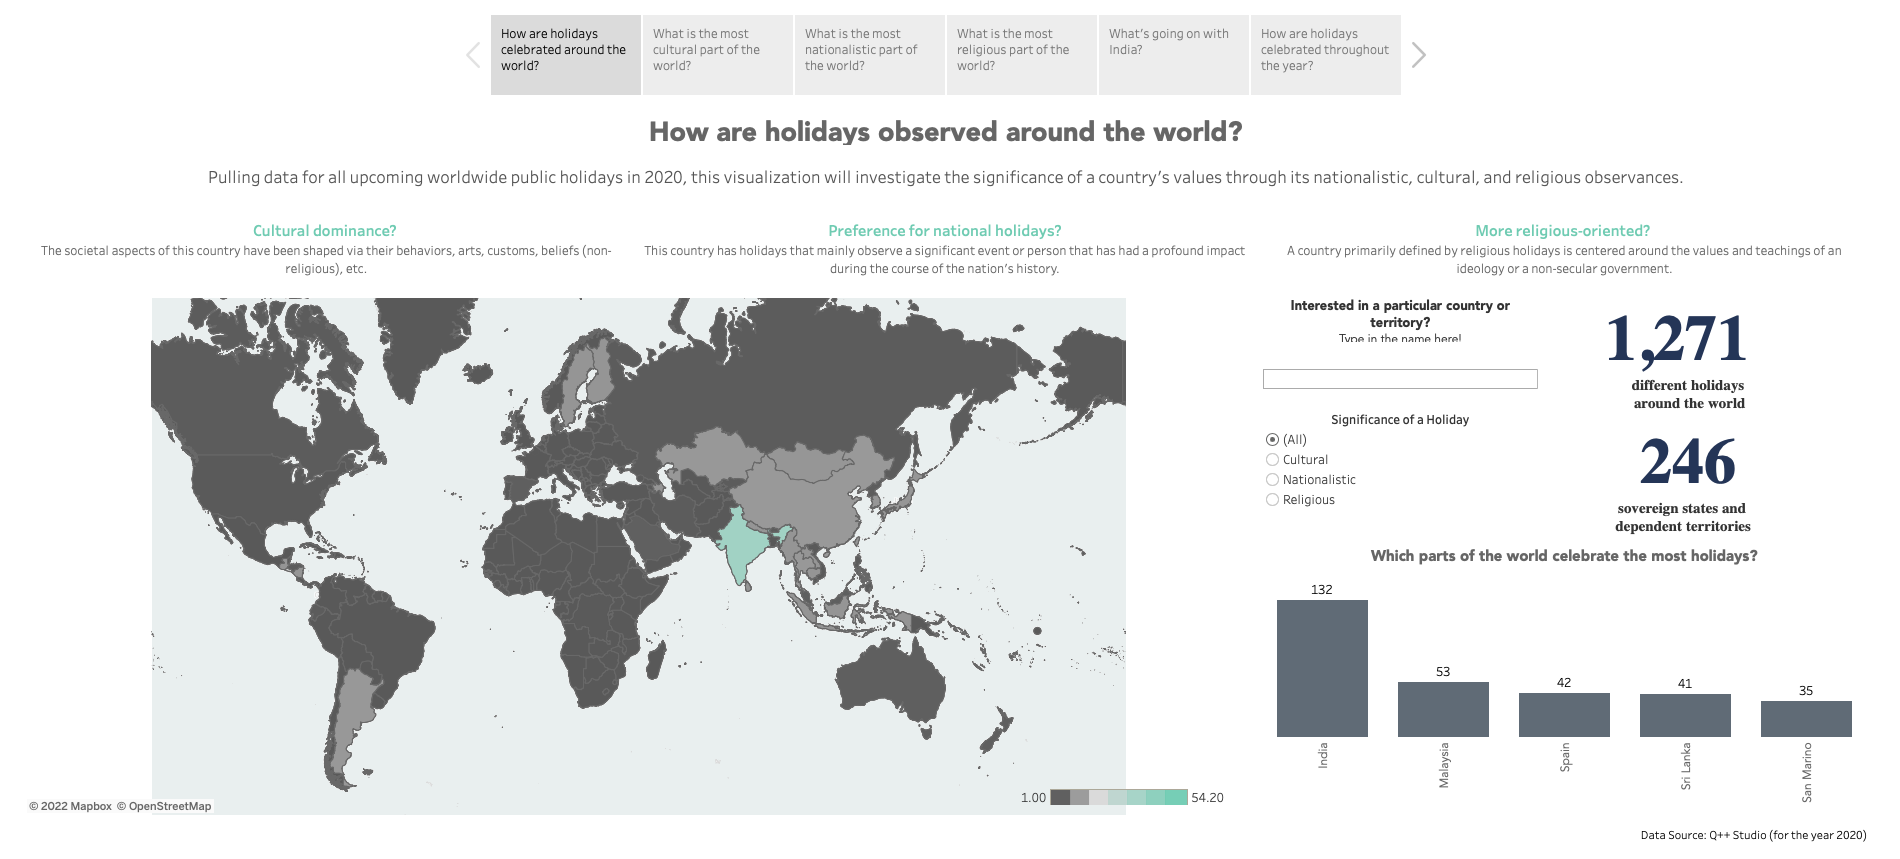Click the teal end of color legend
The width and height of the screenshot is (1900, 859).
coord(1177,797)
